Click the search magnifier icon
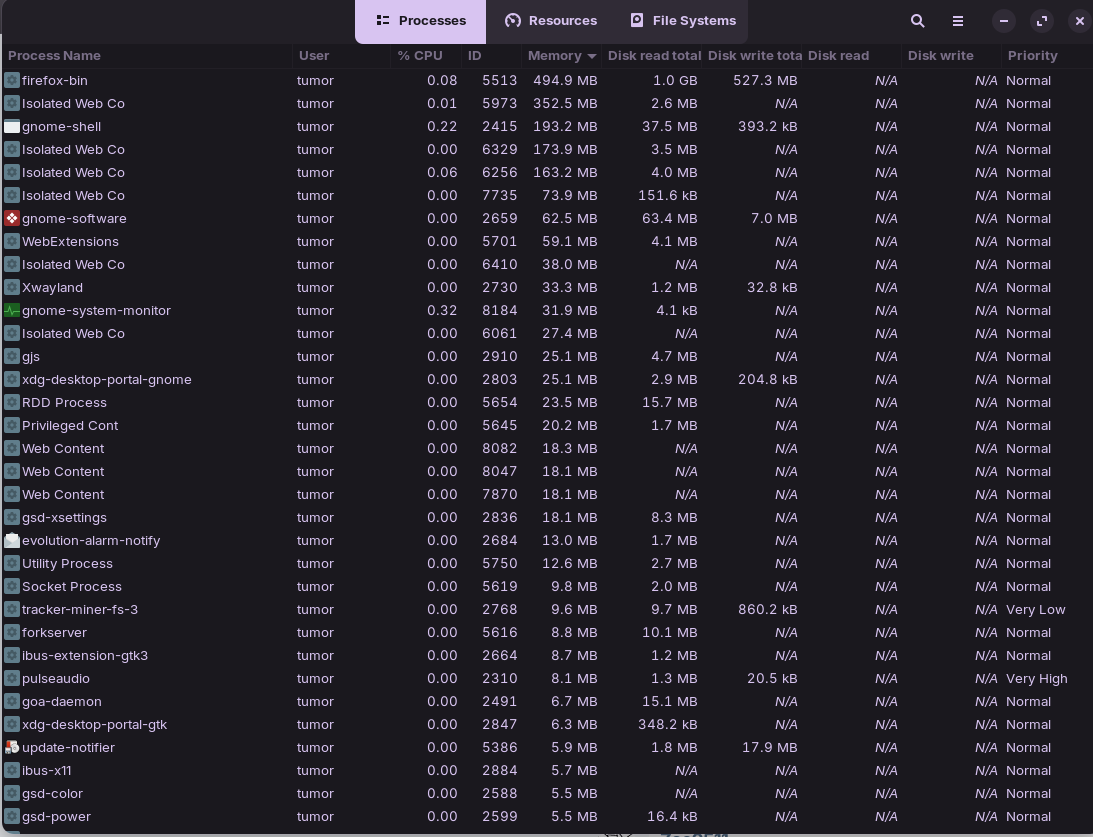 pos(917,21)
